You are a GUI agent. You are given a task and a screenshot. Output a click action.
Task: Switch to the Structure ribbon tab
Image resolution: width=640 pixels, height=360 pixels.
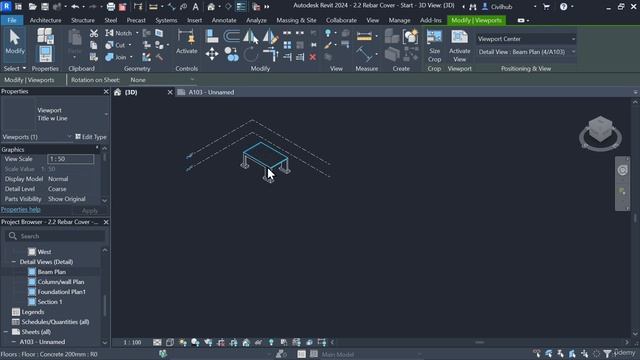point(83,20)
